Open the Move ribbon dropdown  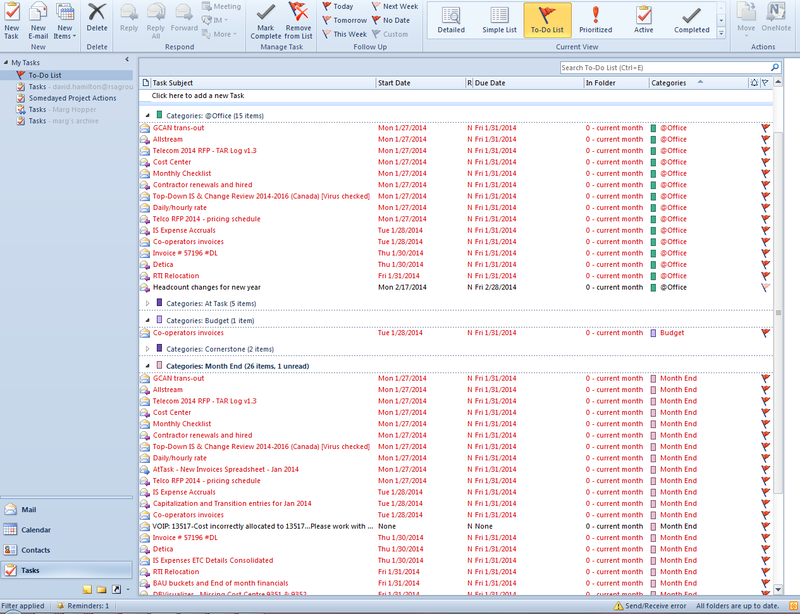(x=746, y=21)
